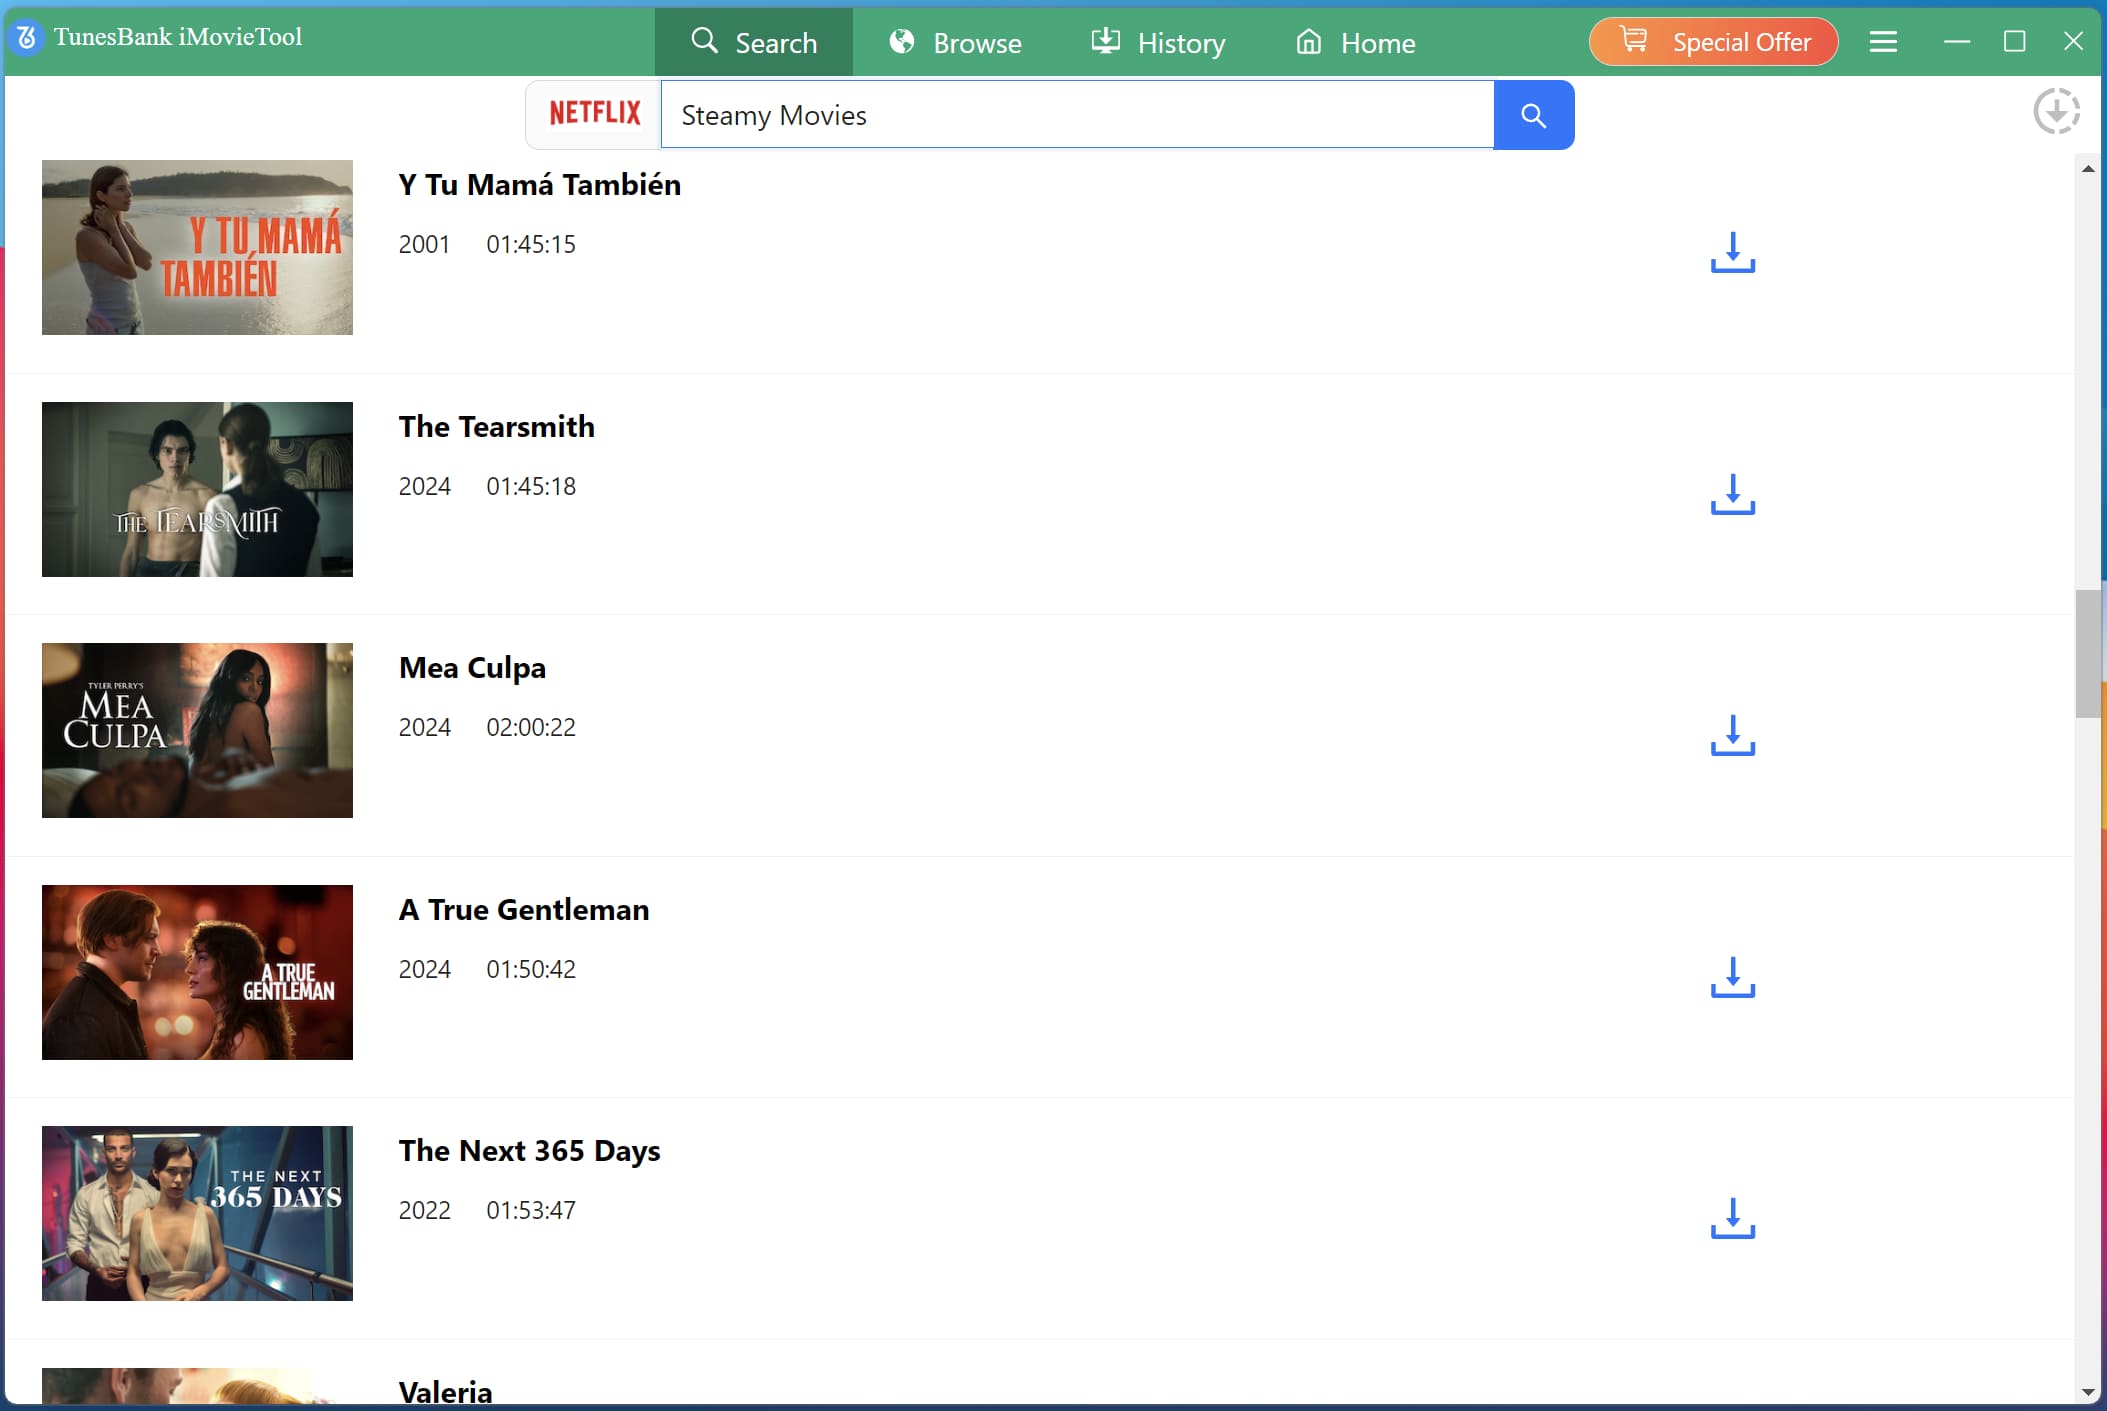Focus the Steamy Movies search field

pos(1076,116)
